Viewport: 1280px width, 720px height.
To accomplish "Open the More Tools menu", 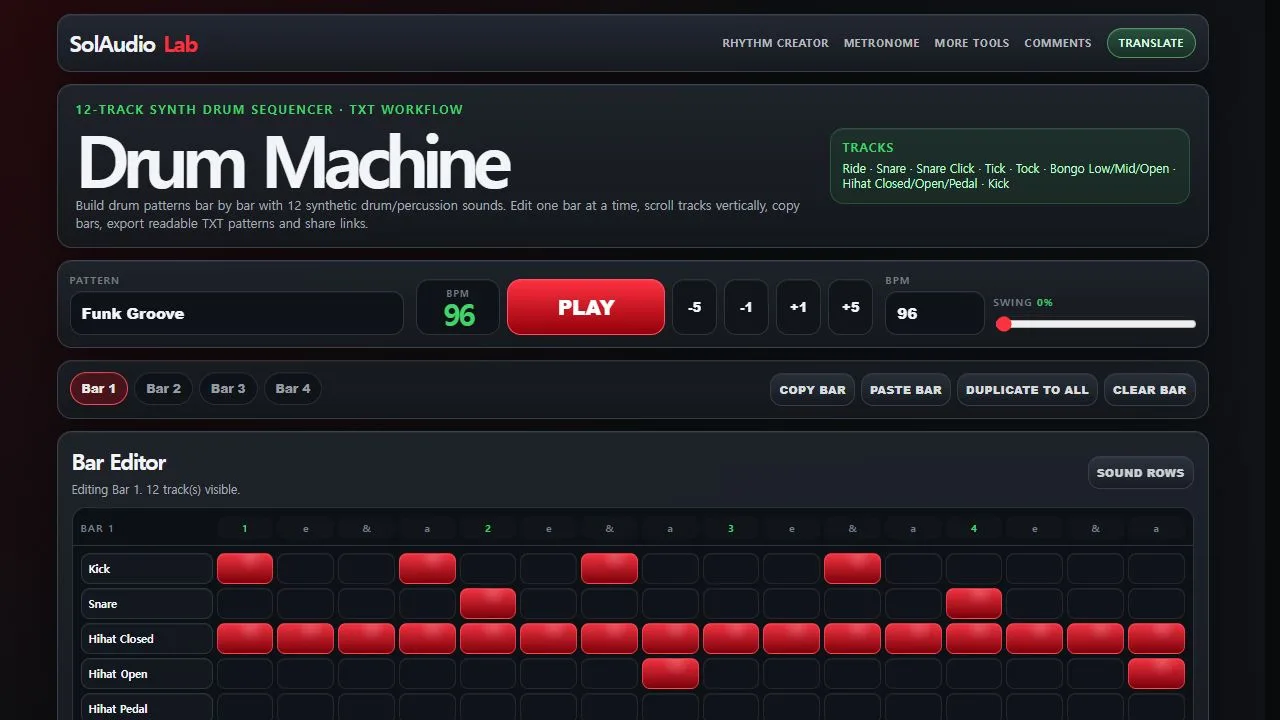I will coord(972,43).
